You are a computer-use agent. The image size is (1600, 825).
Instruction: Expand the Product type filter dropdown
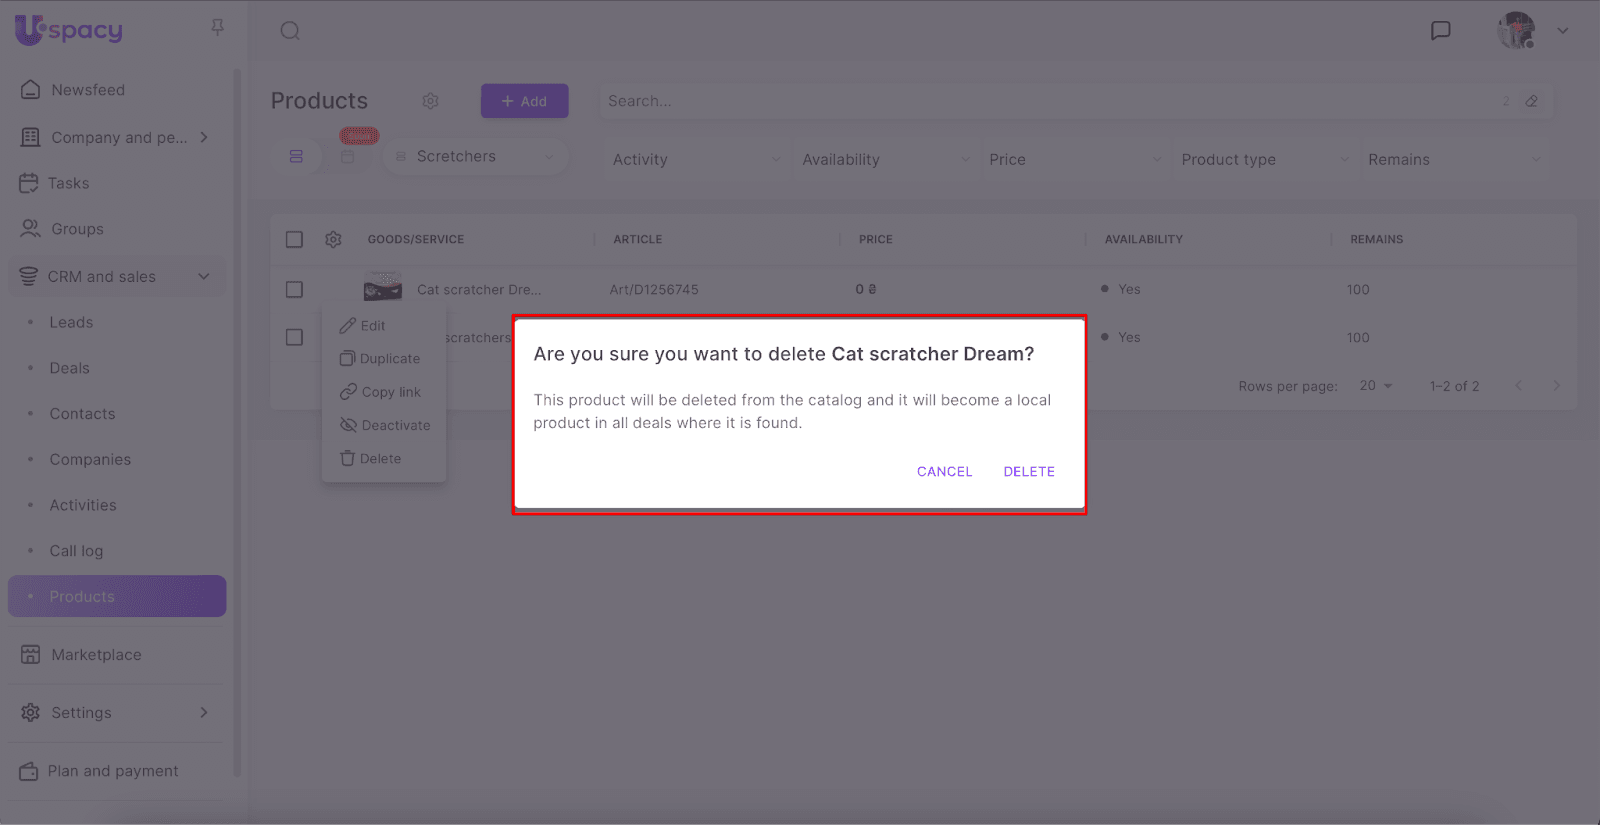pyautogui.click(x=1264, y=160)
